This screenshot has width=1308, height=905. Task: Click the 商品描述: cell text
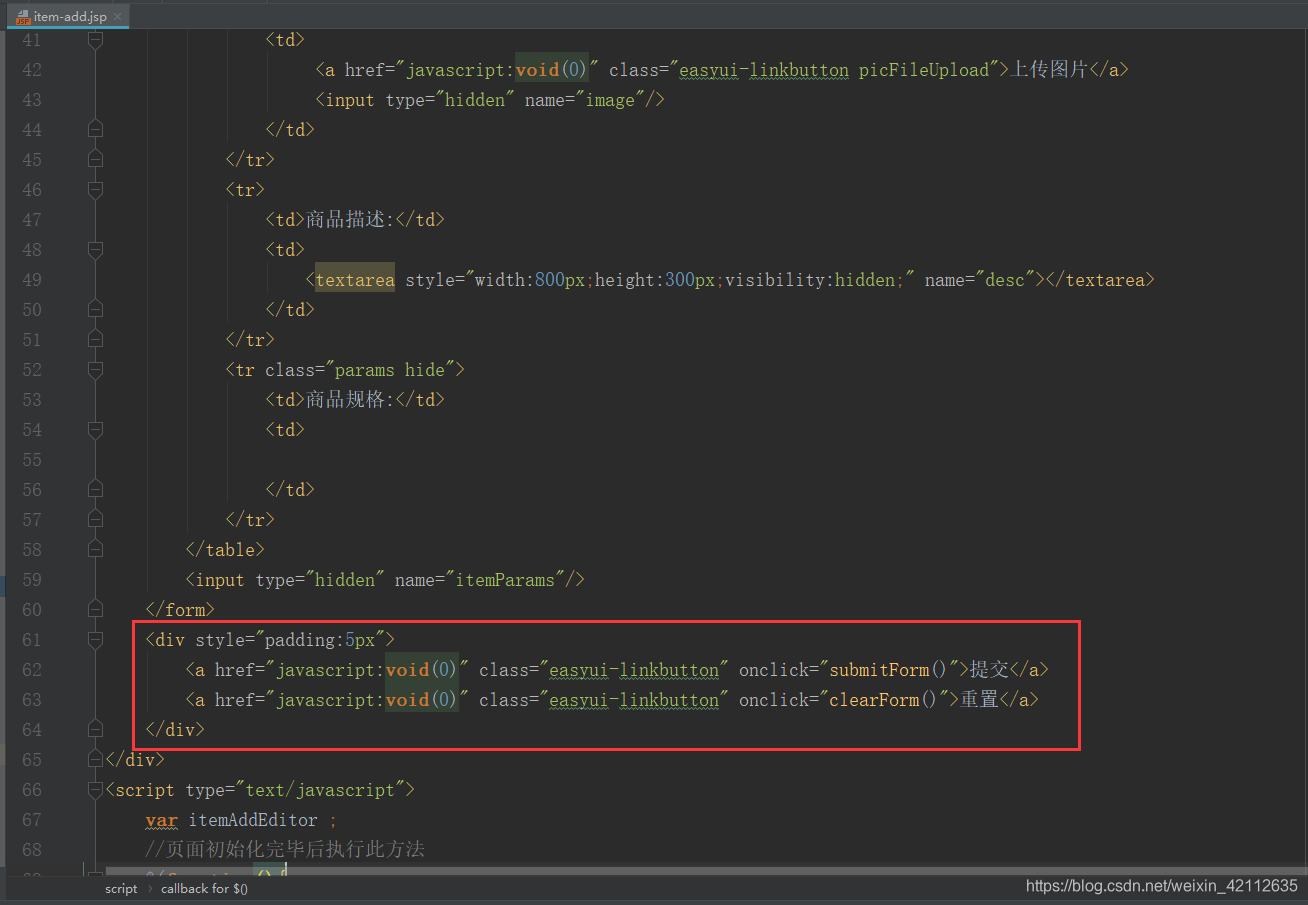click(350, 220)
